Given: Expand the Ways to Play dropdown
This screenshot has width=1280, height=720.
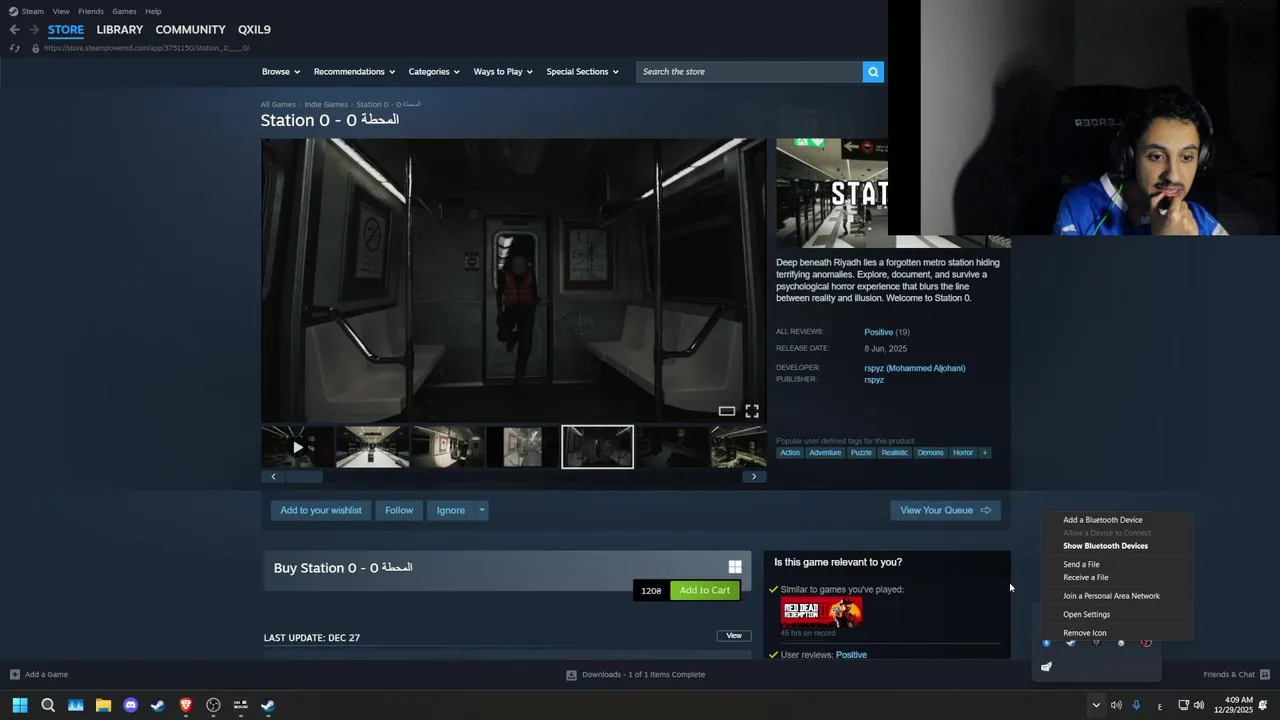Looking at the screenshot, I should (502, 72).
